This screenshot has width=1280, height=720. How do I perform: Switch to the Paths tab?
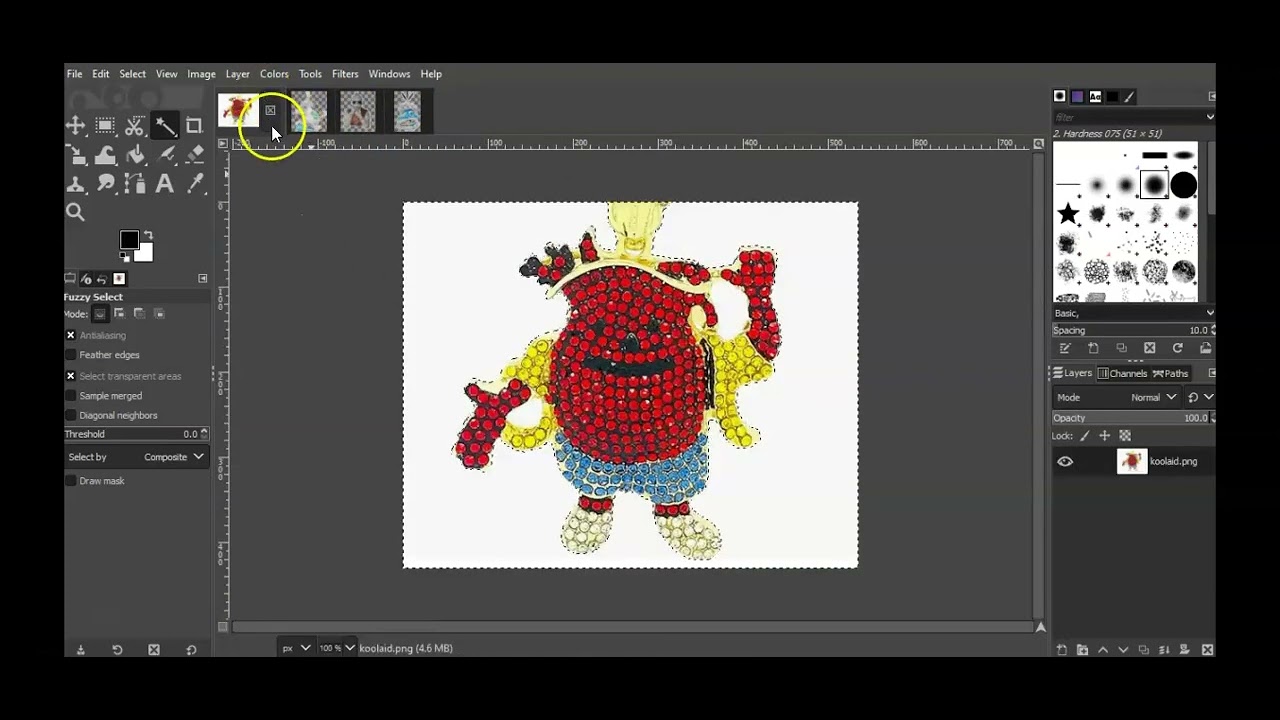[1170, 373]
